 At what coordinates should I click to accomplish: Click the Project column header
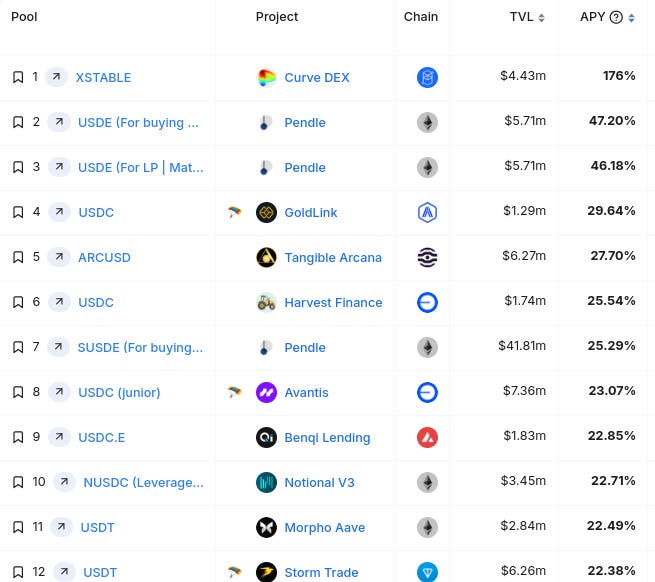[277, 17]
